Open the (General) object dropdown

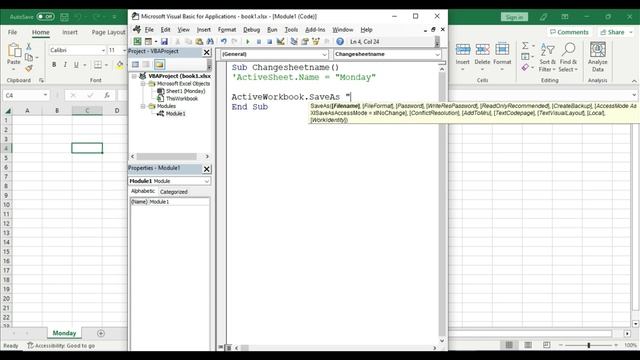pyautogui.click(x=324, y=54)
